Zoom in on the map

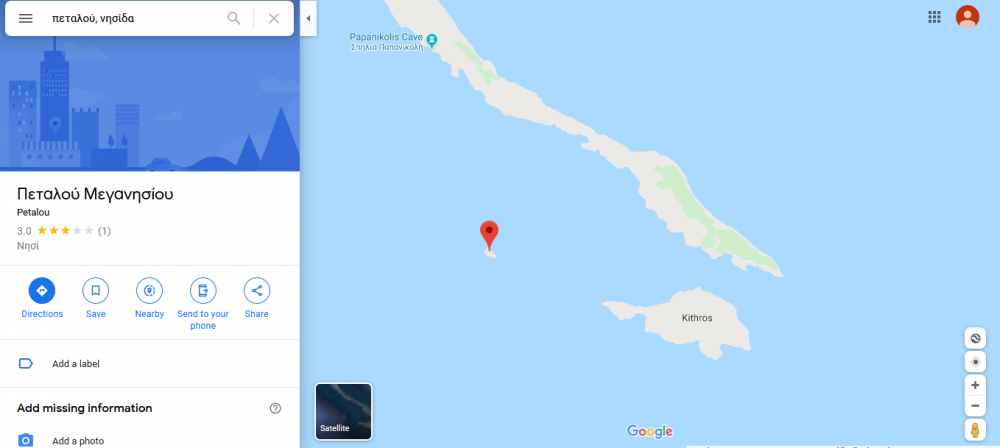(x=974, y=385)
